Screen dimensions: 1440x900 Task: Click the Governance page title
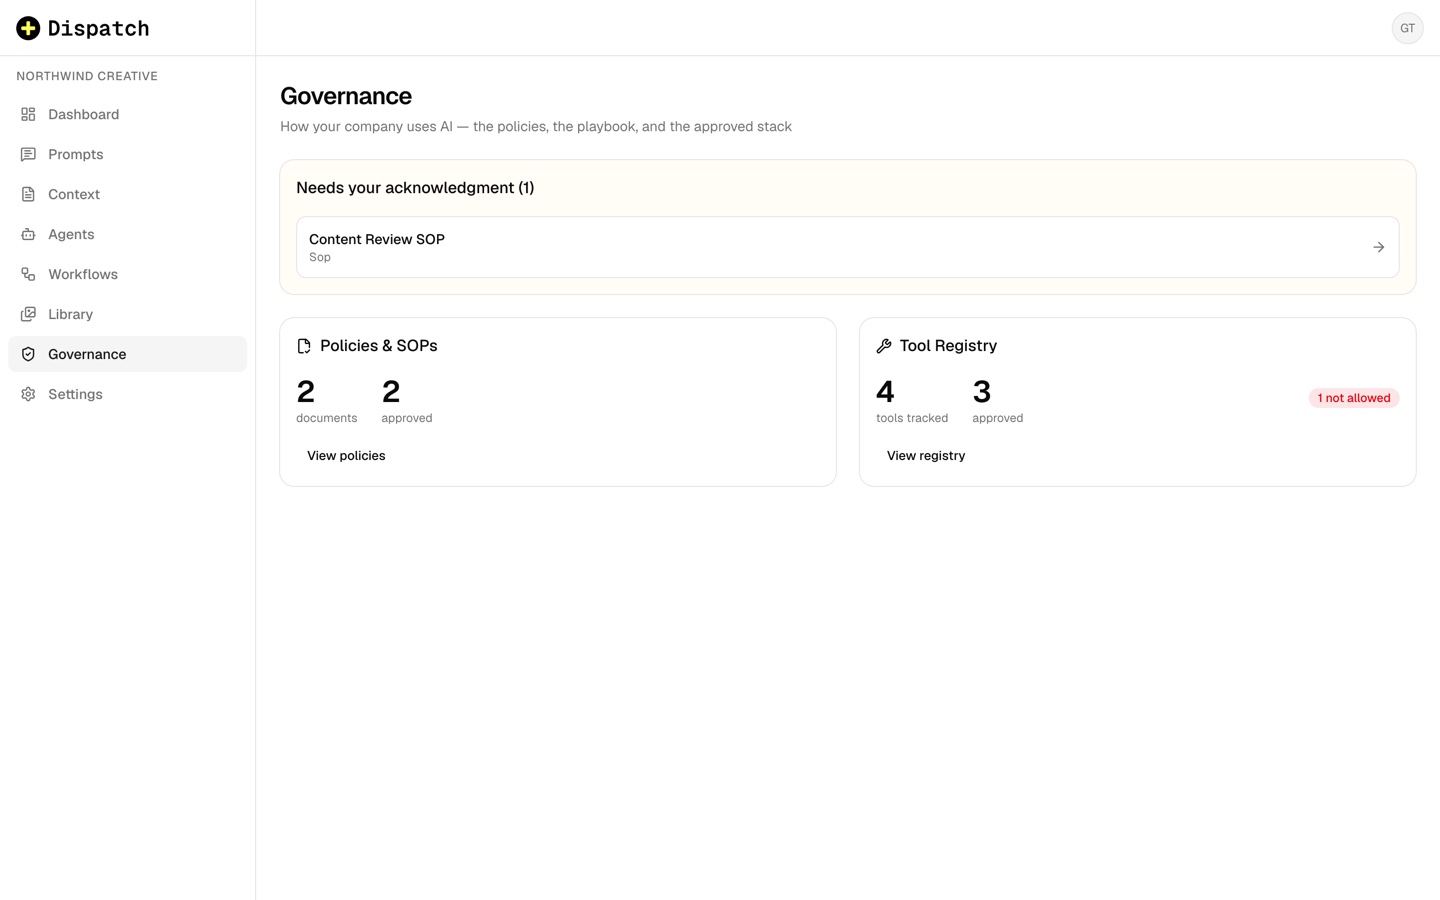pyautogui.click(x=346, y=96)
